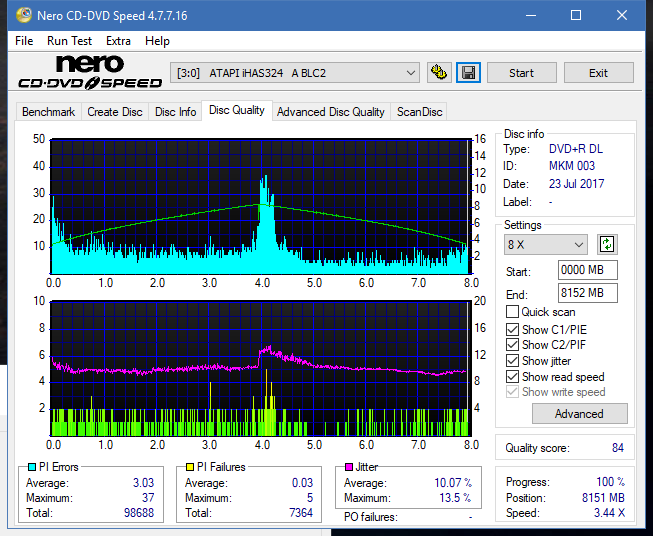
Task: Toggle Show C1/PIE checkbox
Action: click(x=512, y=329)
